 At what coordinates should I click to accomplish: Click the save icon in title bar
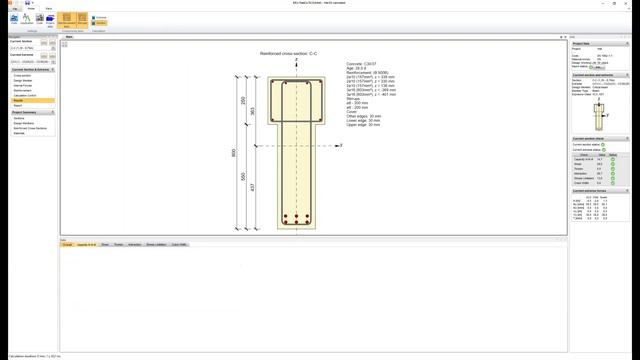27,3
